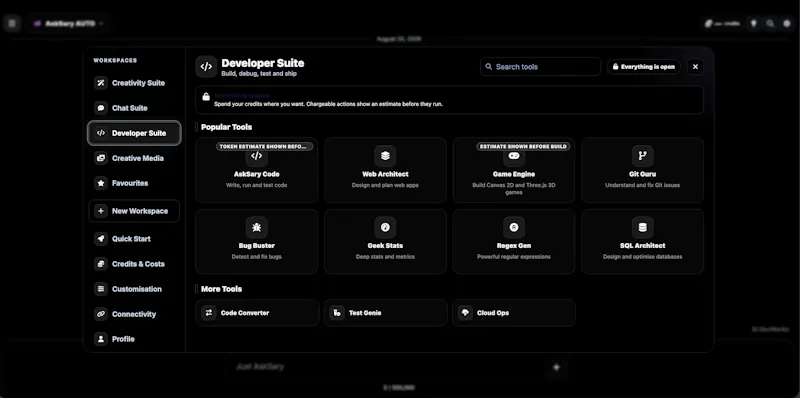Click the Search tools field
This screenshot has height=398, width=800.
(x=540, y=66)
